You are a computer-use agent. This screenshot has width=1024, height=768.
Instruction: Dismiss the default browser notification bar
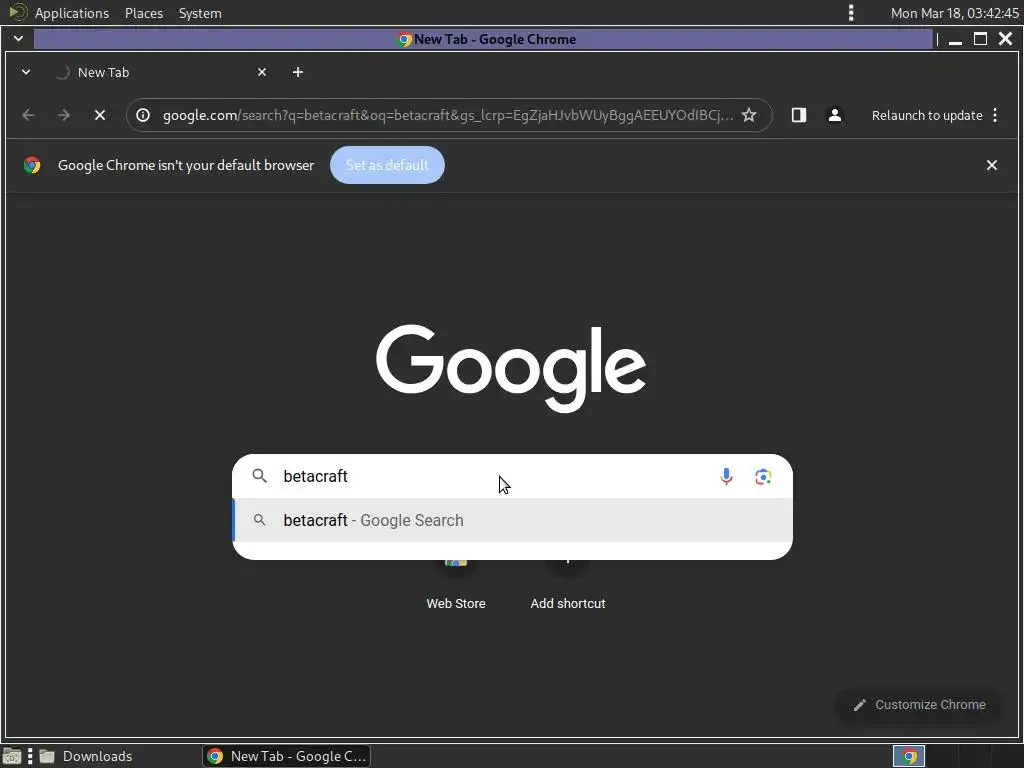[991, 165]
